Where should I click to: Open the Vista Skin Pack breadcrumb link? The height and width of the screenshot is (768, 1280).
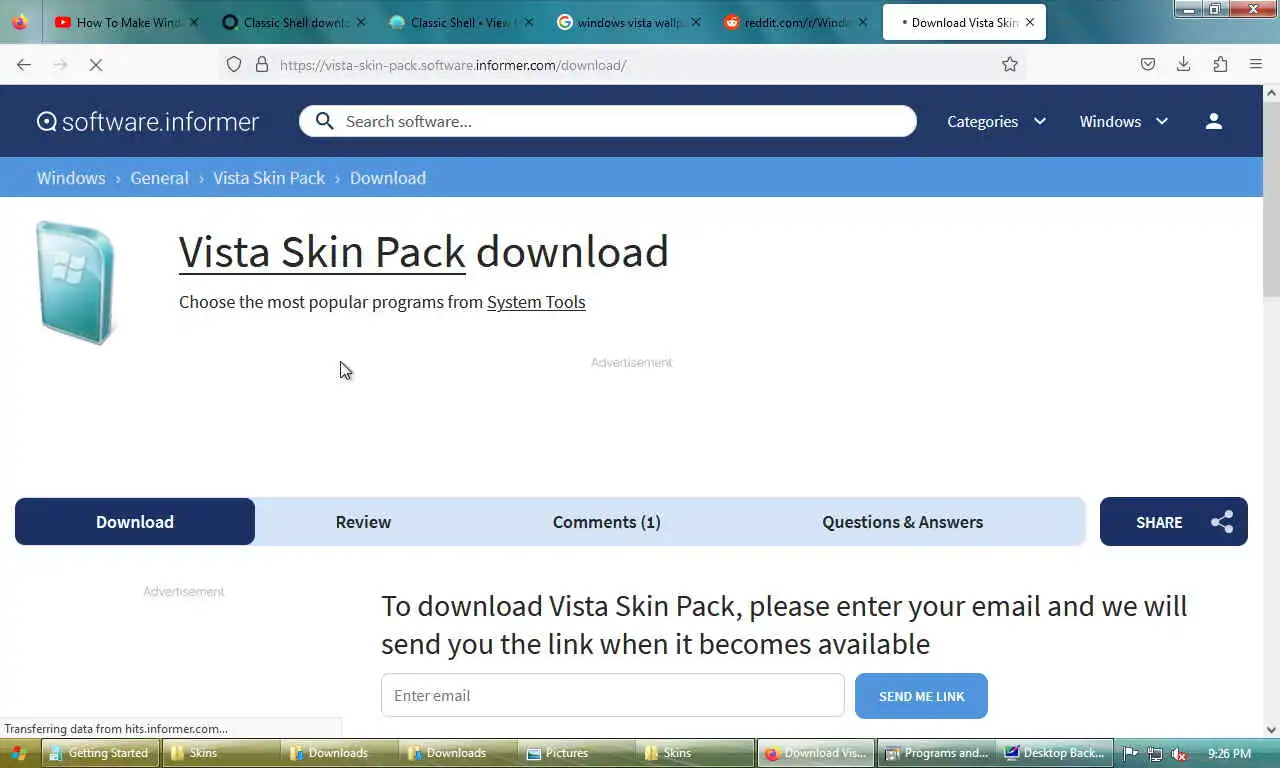(269, 178)
